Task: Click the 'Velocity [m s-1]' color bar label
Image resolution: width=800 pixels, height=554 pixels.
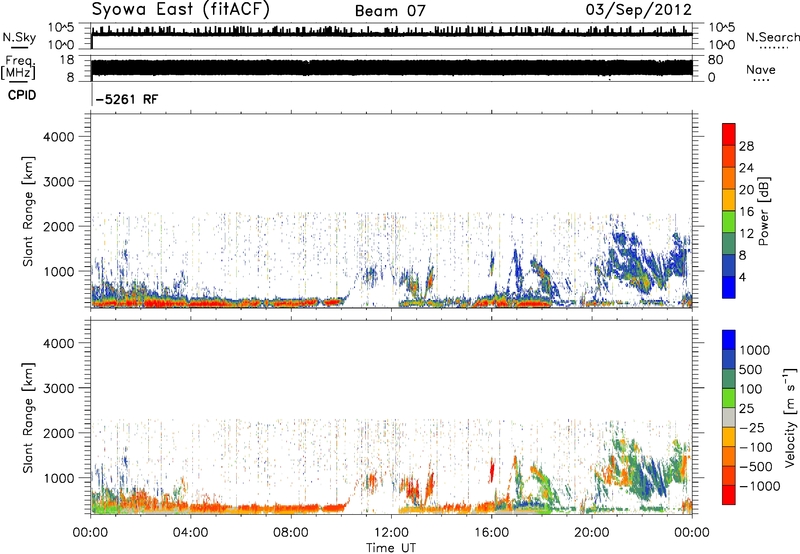Action: click(790, 417)
